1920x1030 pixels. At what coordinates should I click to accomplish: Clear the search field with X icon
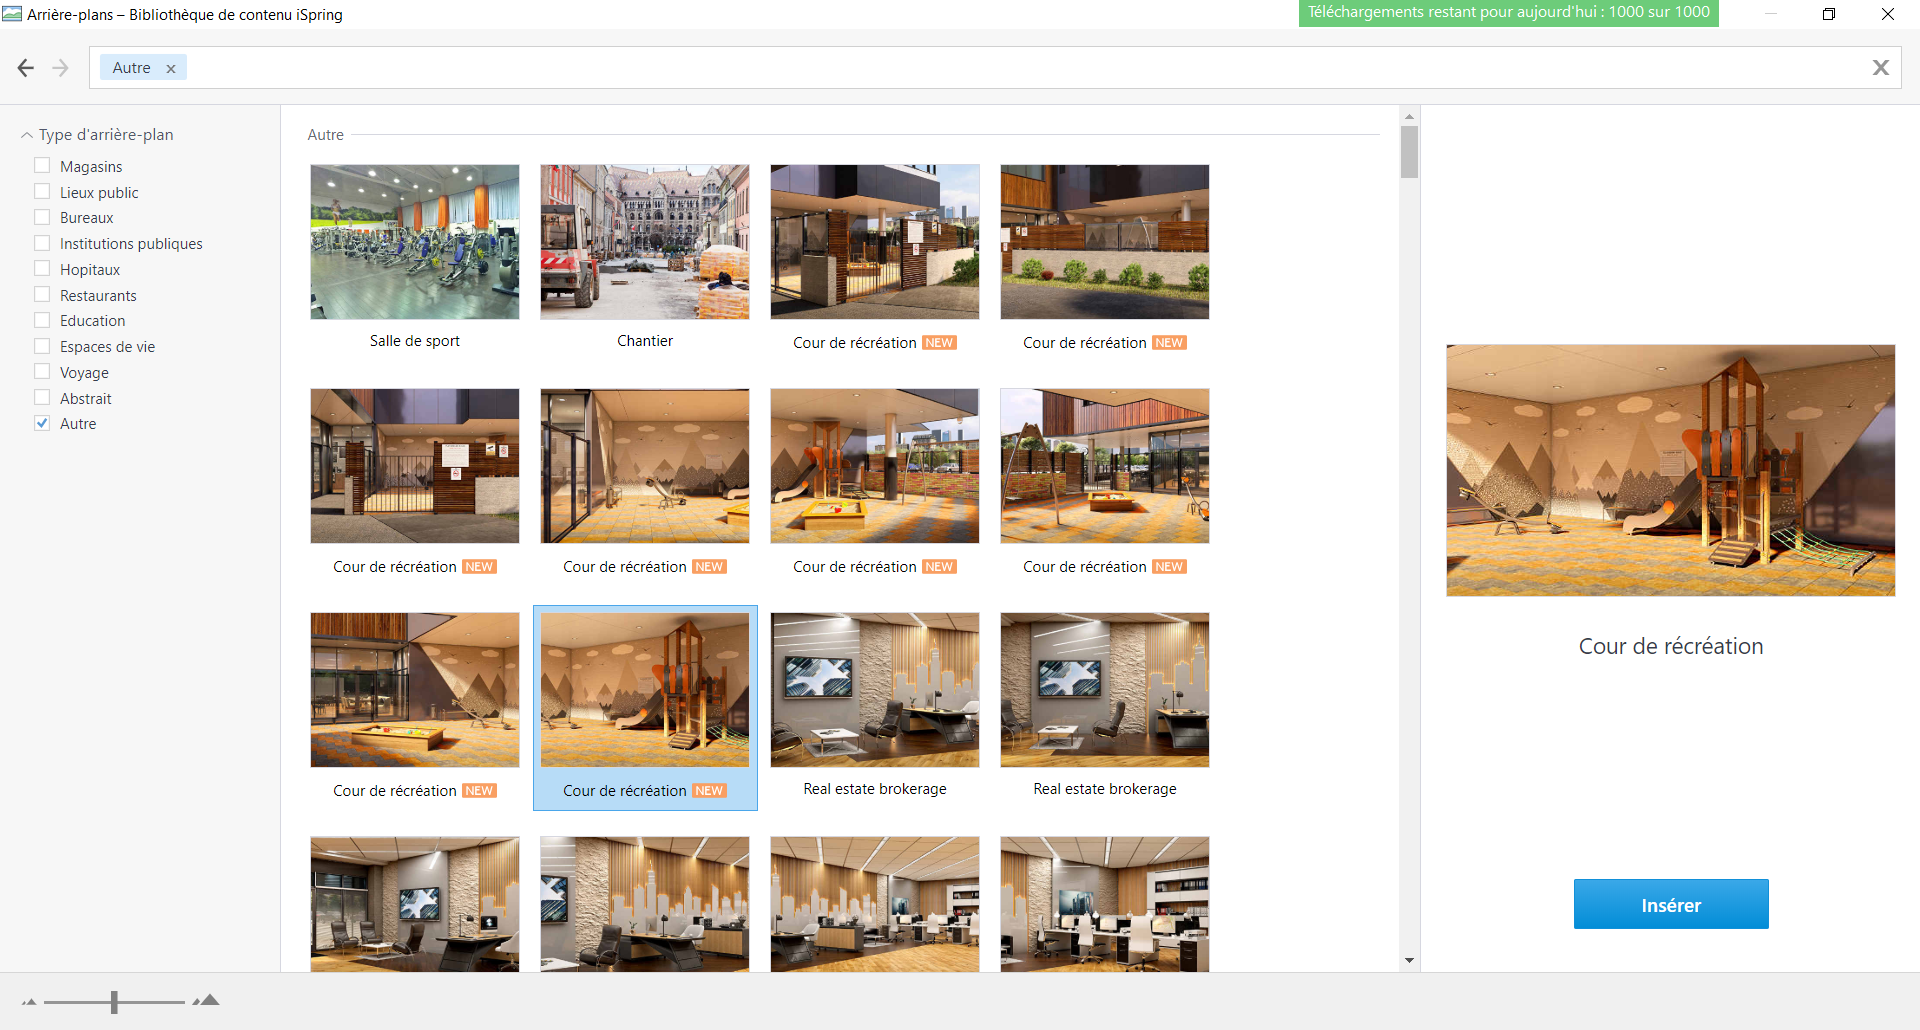click(1880, 68)
